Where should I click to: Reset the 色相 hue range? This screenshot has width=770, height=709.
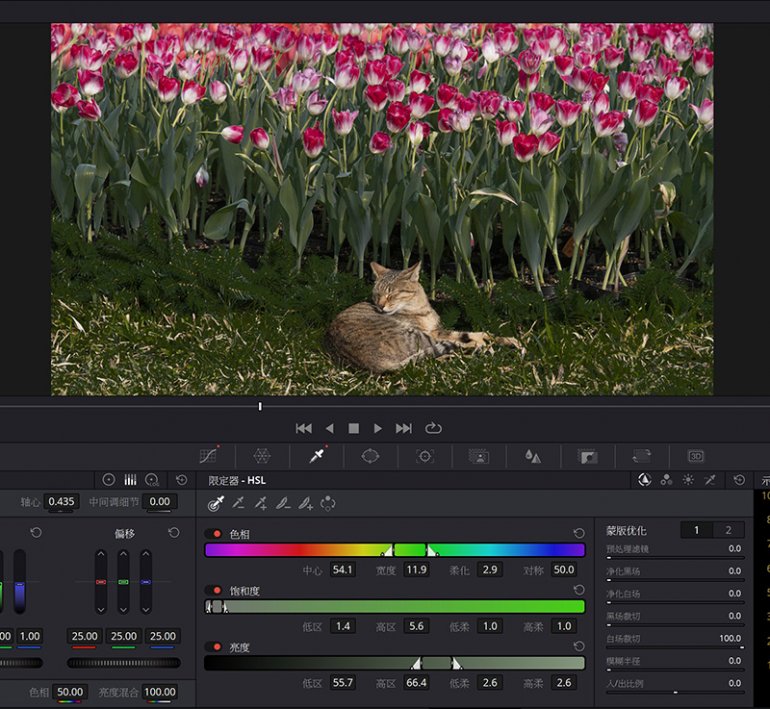(578, 534)
